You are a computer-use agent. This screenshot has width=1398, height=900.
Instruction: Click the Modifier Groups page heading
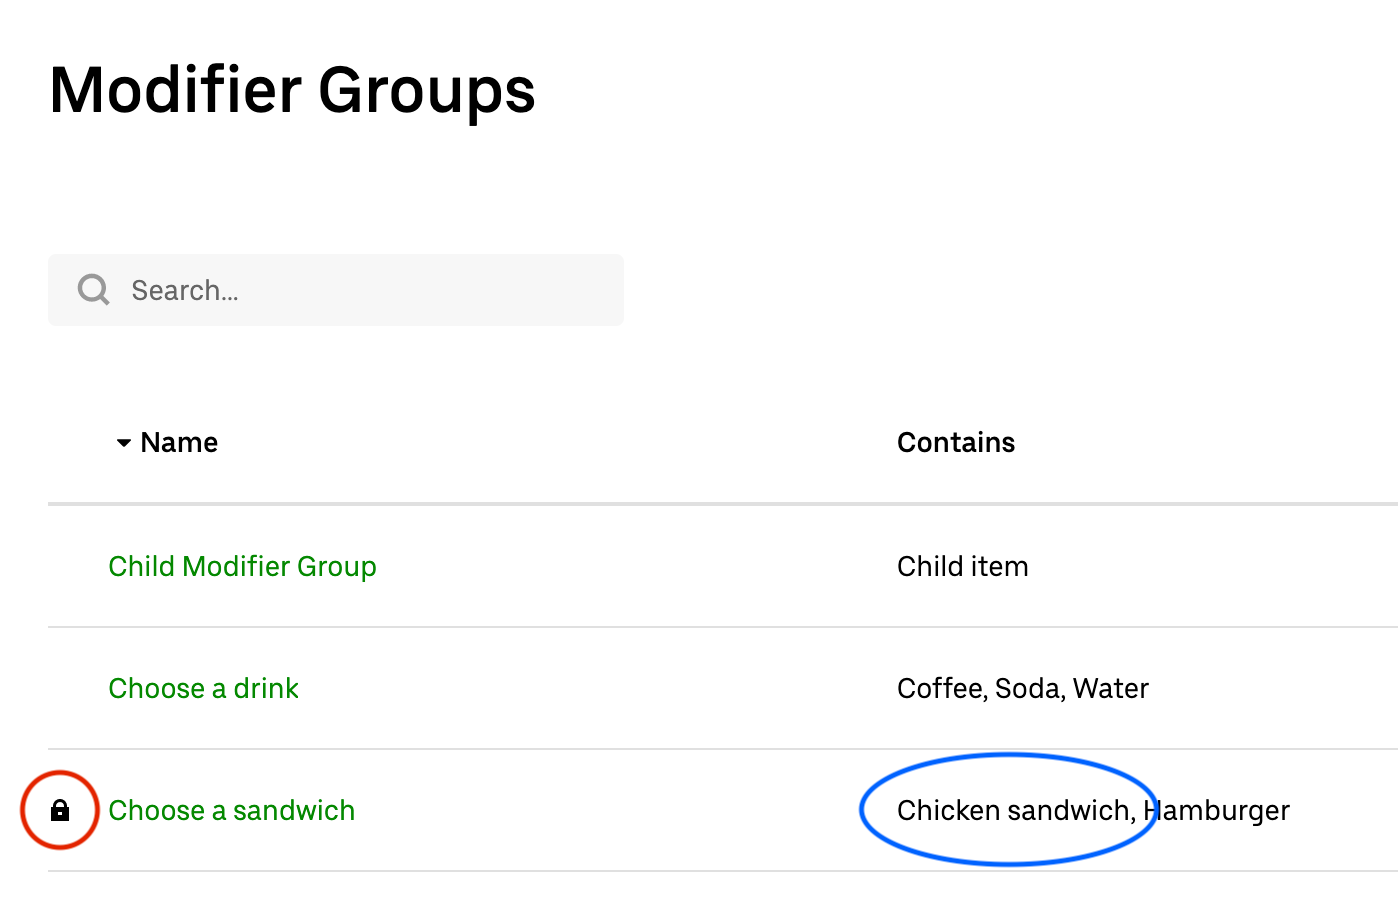pos(292,91)
